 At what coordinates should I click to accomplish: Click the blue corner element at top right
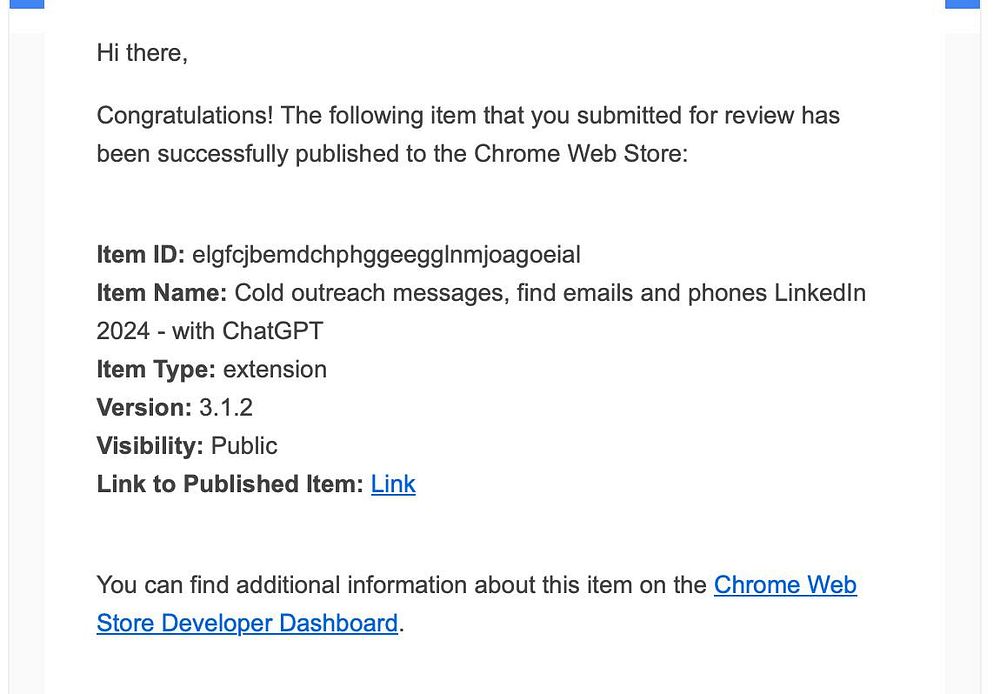coord(962,3)
